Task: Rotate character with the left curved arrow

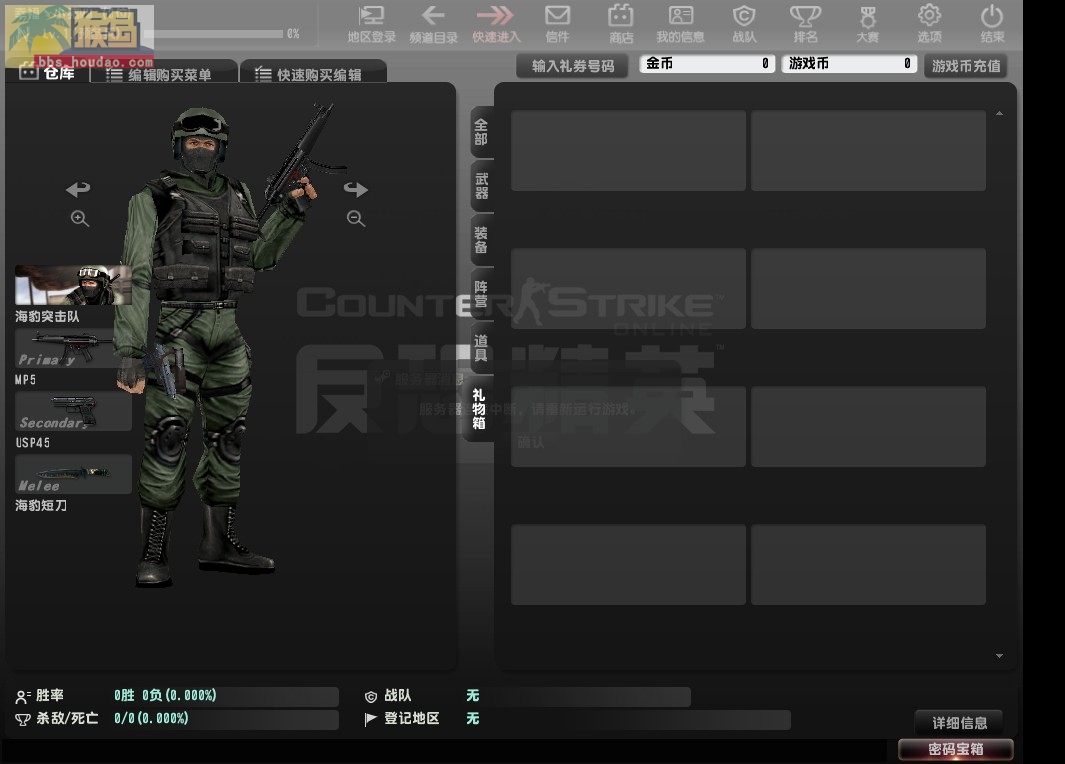Action: point(78,189)
